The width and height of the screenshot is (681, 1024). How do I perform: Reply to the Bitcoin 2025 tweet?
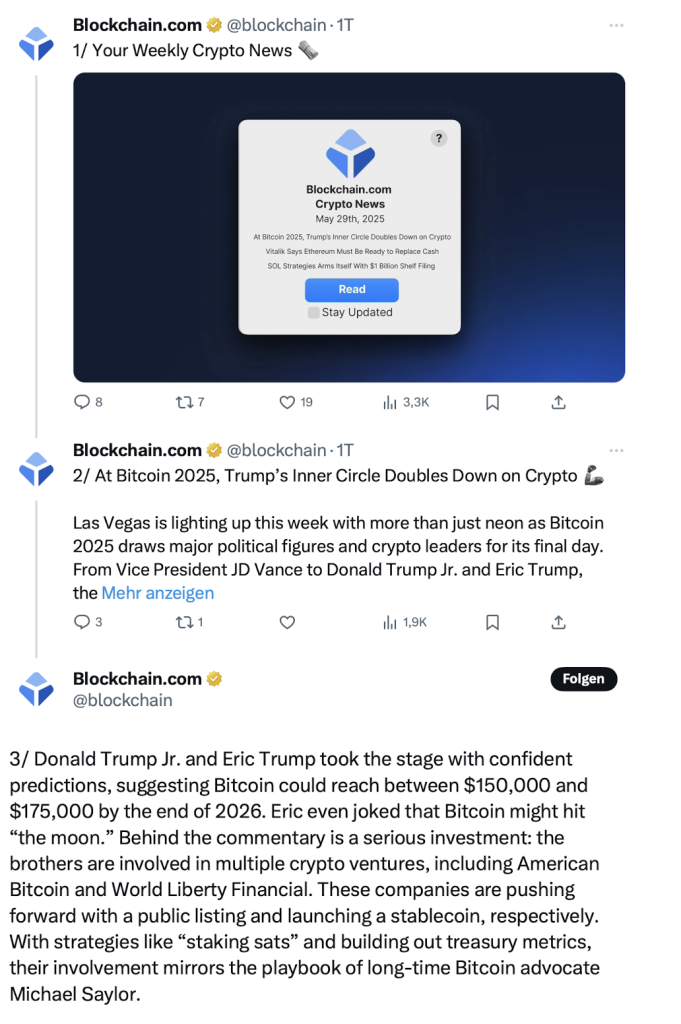coord(88,622)
